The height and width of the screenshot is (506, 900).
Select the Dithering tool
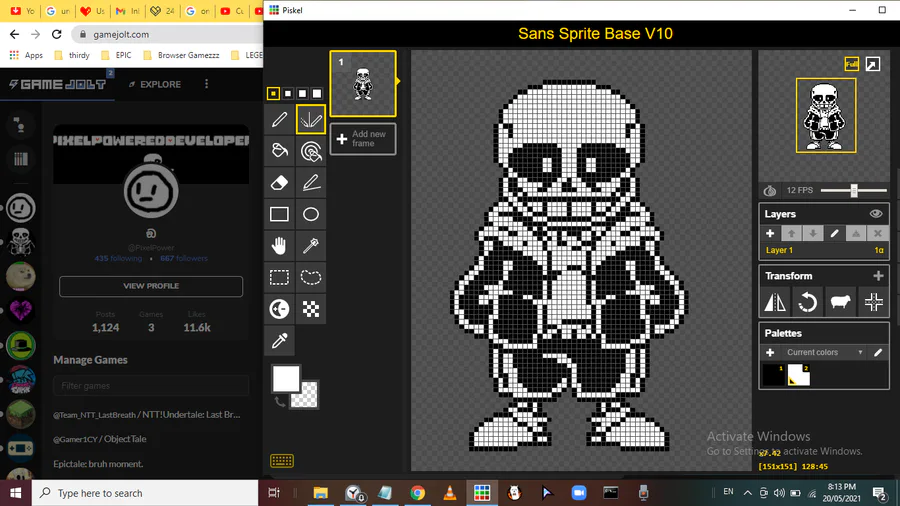311,309
